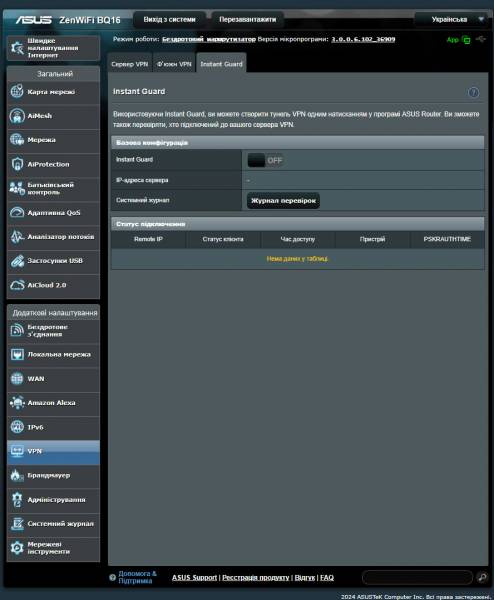Click the Бездротовий маршрутизатор mode link
This screenshot has width=494, height=600.
[x=209, y=39]
